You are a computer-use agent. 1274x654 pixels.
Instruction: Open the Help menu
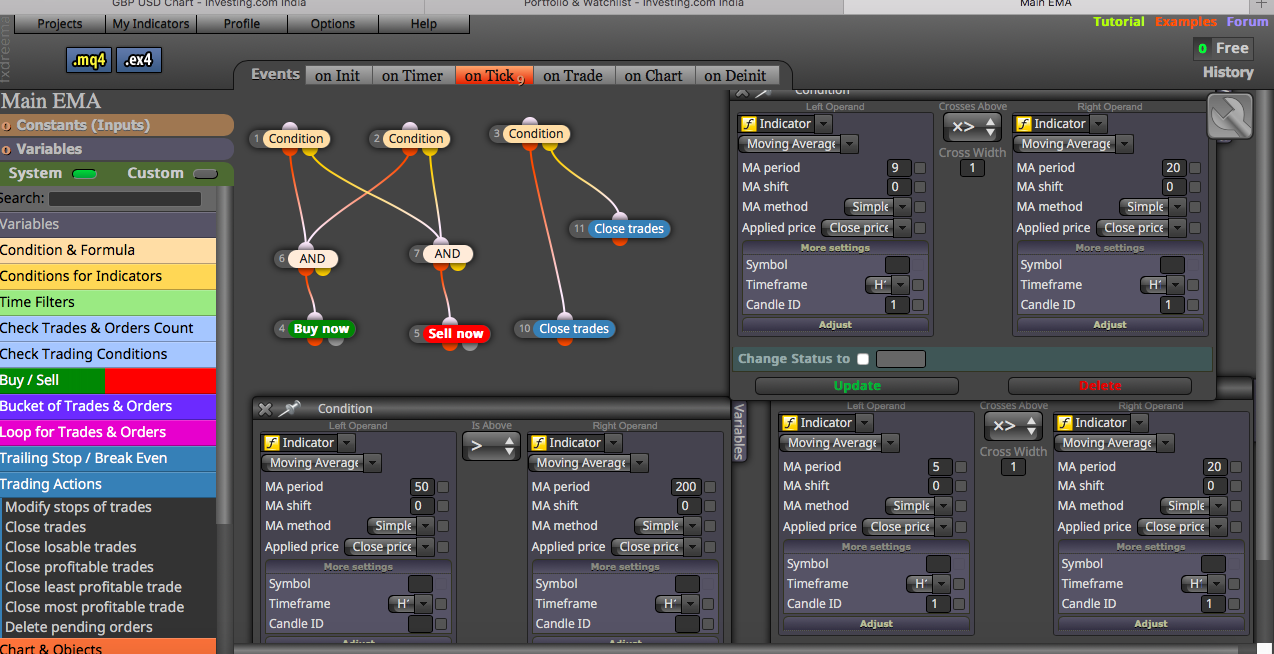tap(423, 24)
